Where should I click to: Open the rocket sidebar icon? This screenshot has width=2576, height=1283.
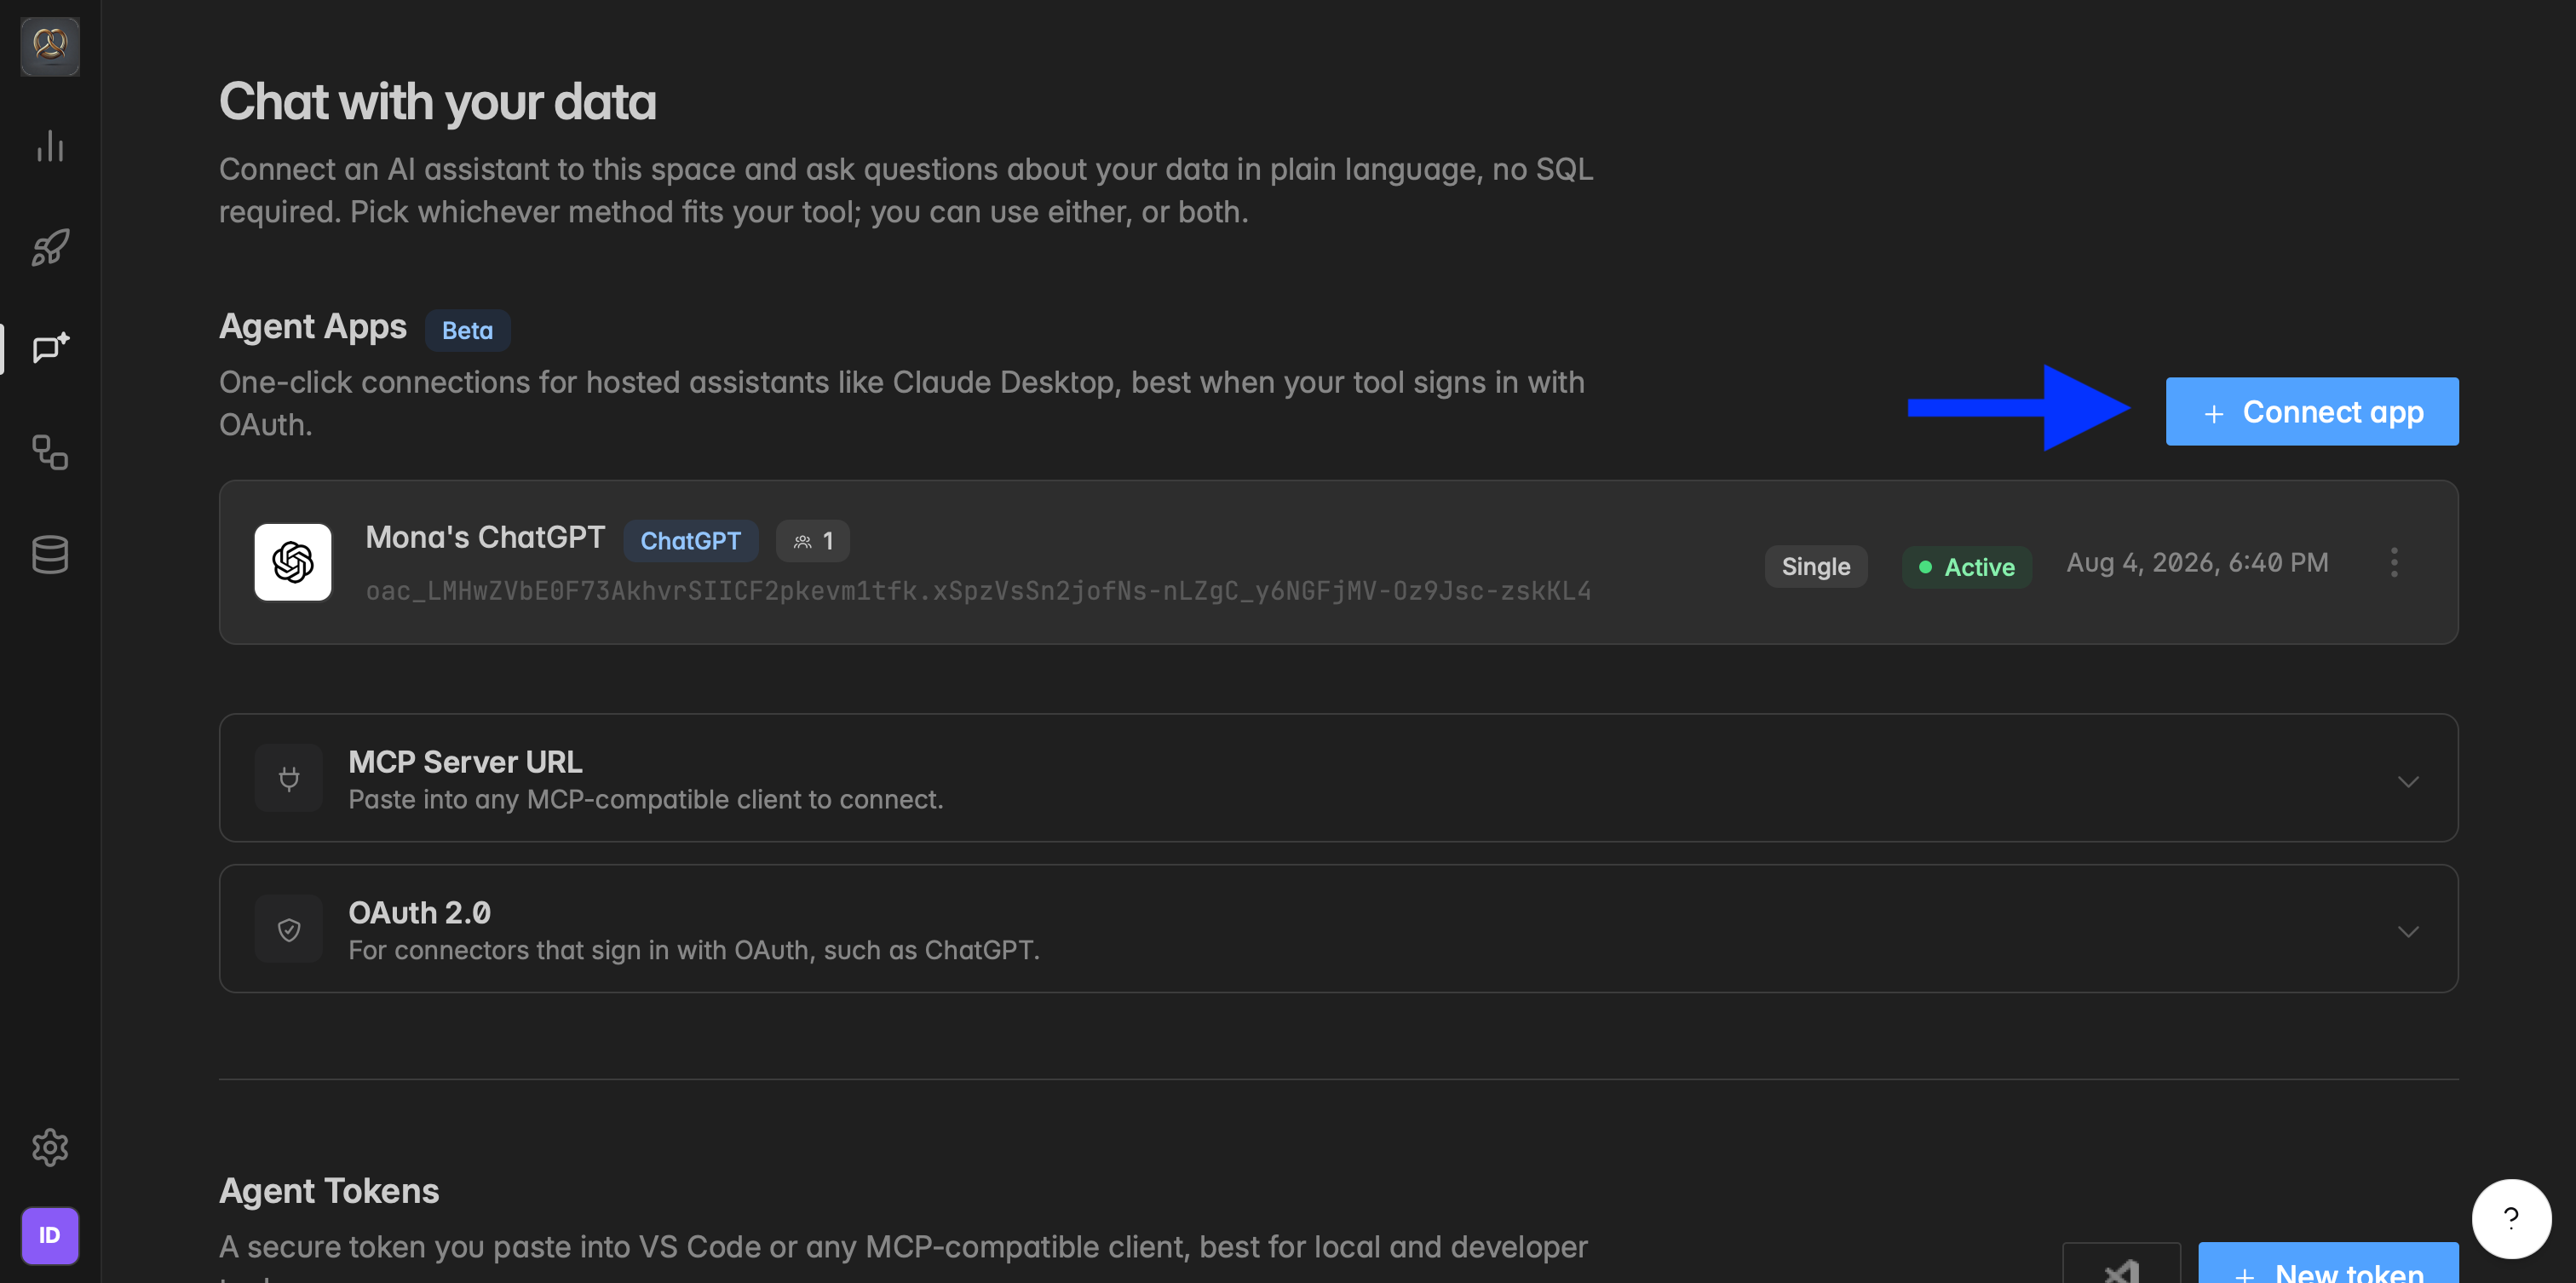click(50, 247)
